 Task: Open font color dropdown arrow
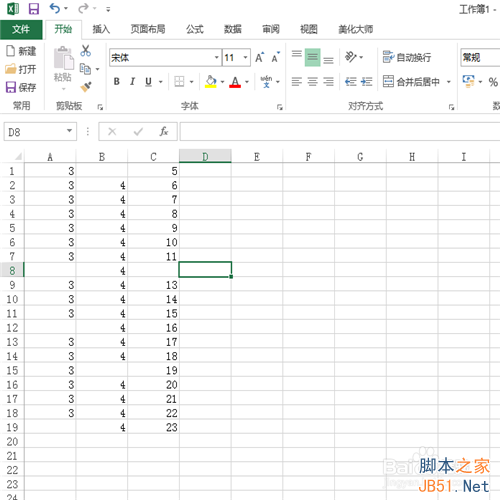click(x=247, y=82)
